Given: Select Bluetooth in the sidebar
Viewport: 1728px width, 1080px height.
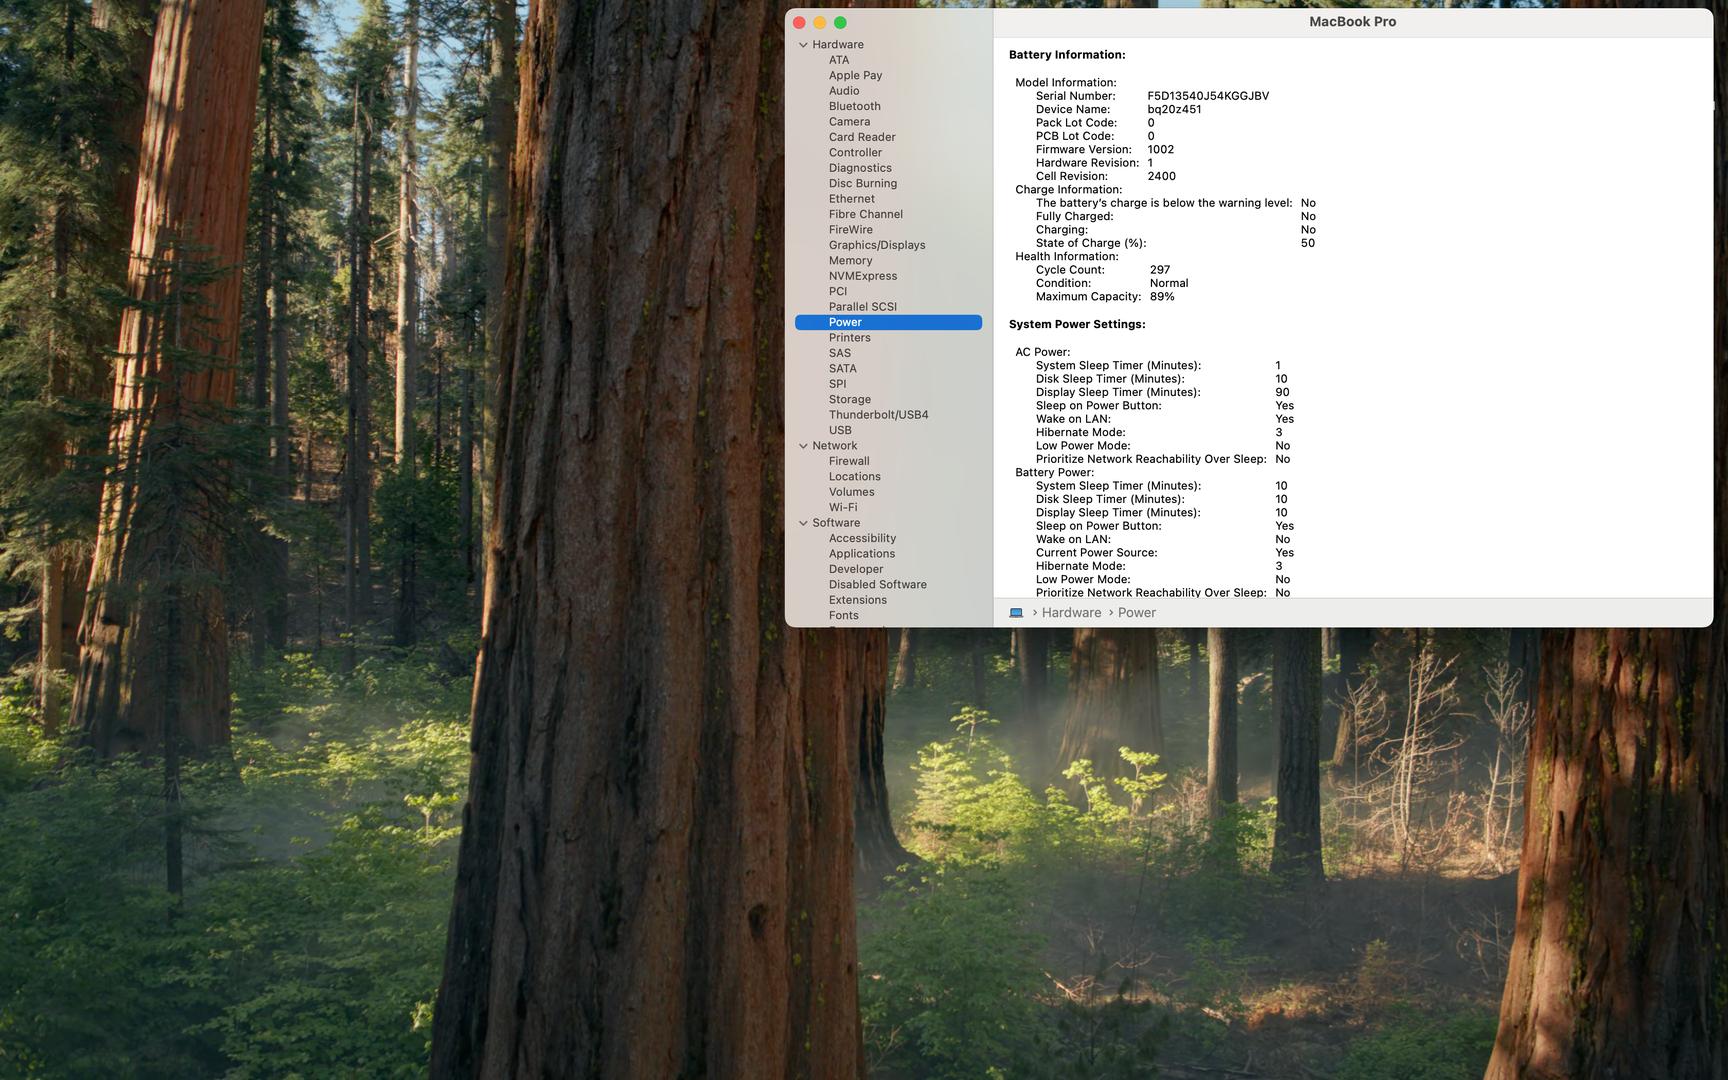Looking at the screenshot, I should click(854, 106).
